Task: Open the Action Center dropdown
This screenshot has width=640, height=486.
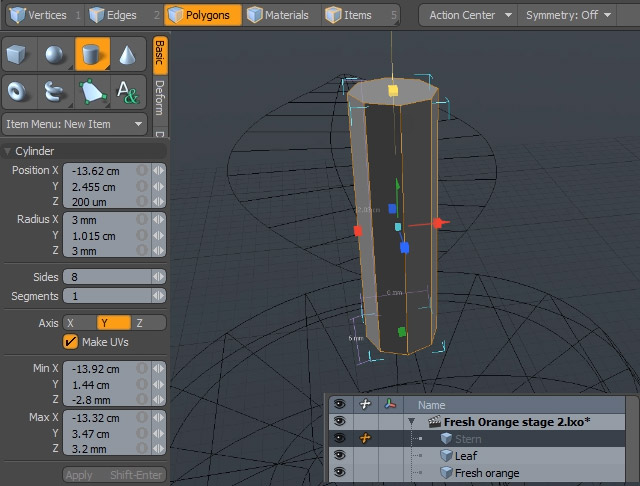Action: (x=468, y=15)
